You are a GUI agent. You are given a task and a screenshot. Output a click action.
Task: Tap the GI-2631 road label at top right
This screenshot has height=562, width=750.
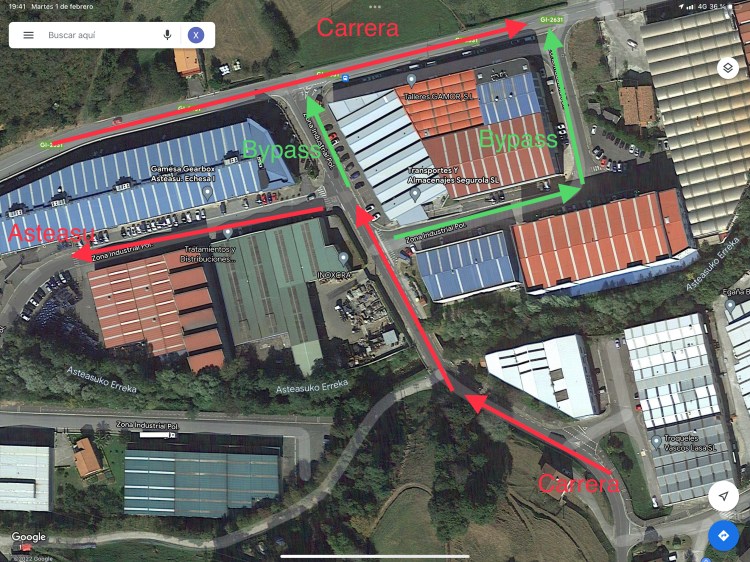[551, 20]
